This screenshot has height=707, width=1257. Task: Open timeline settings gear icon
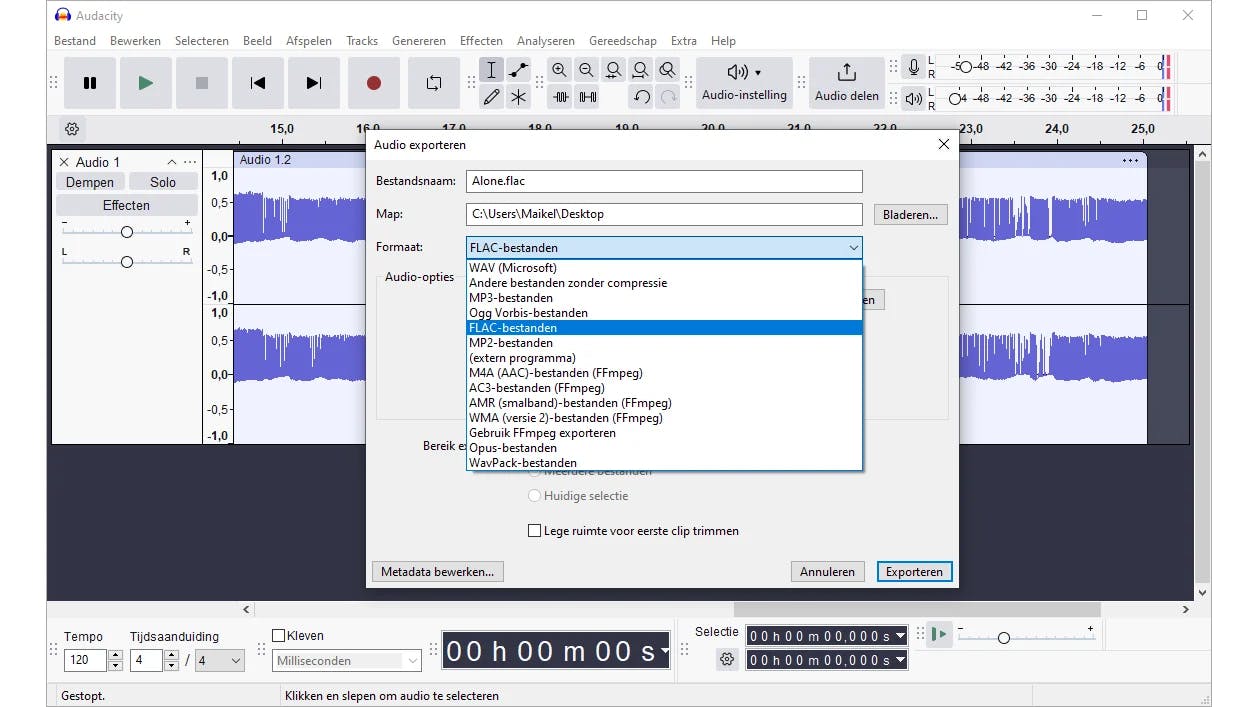coord(72,129)
